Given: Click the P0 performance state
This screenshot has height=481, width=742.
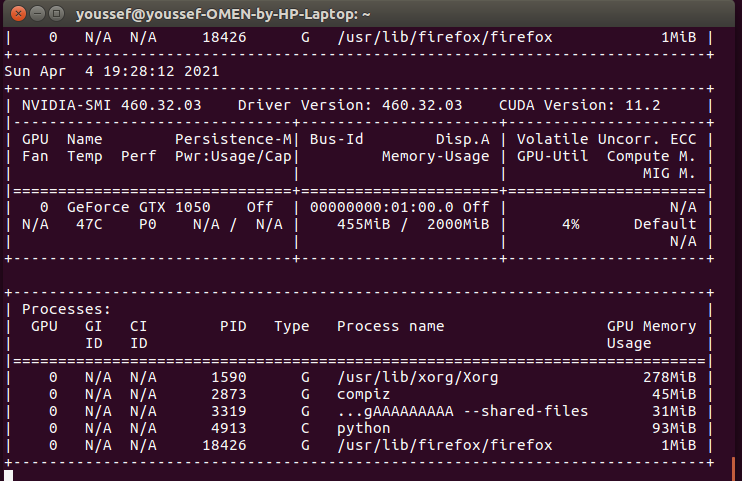Looking at the screenshot, I should point(148,224).
